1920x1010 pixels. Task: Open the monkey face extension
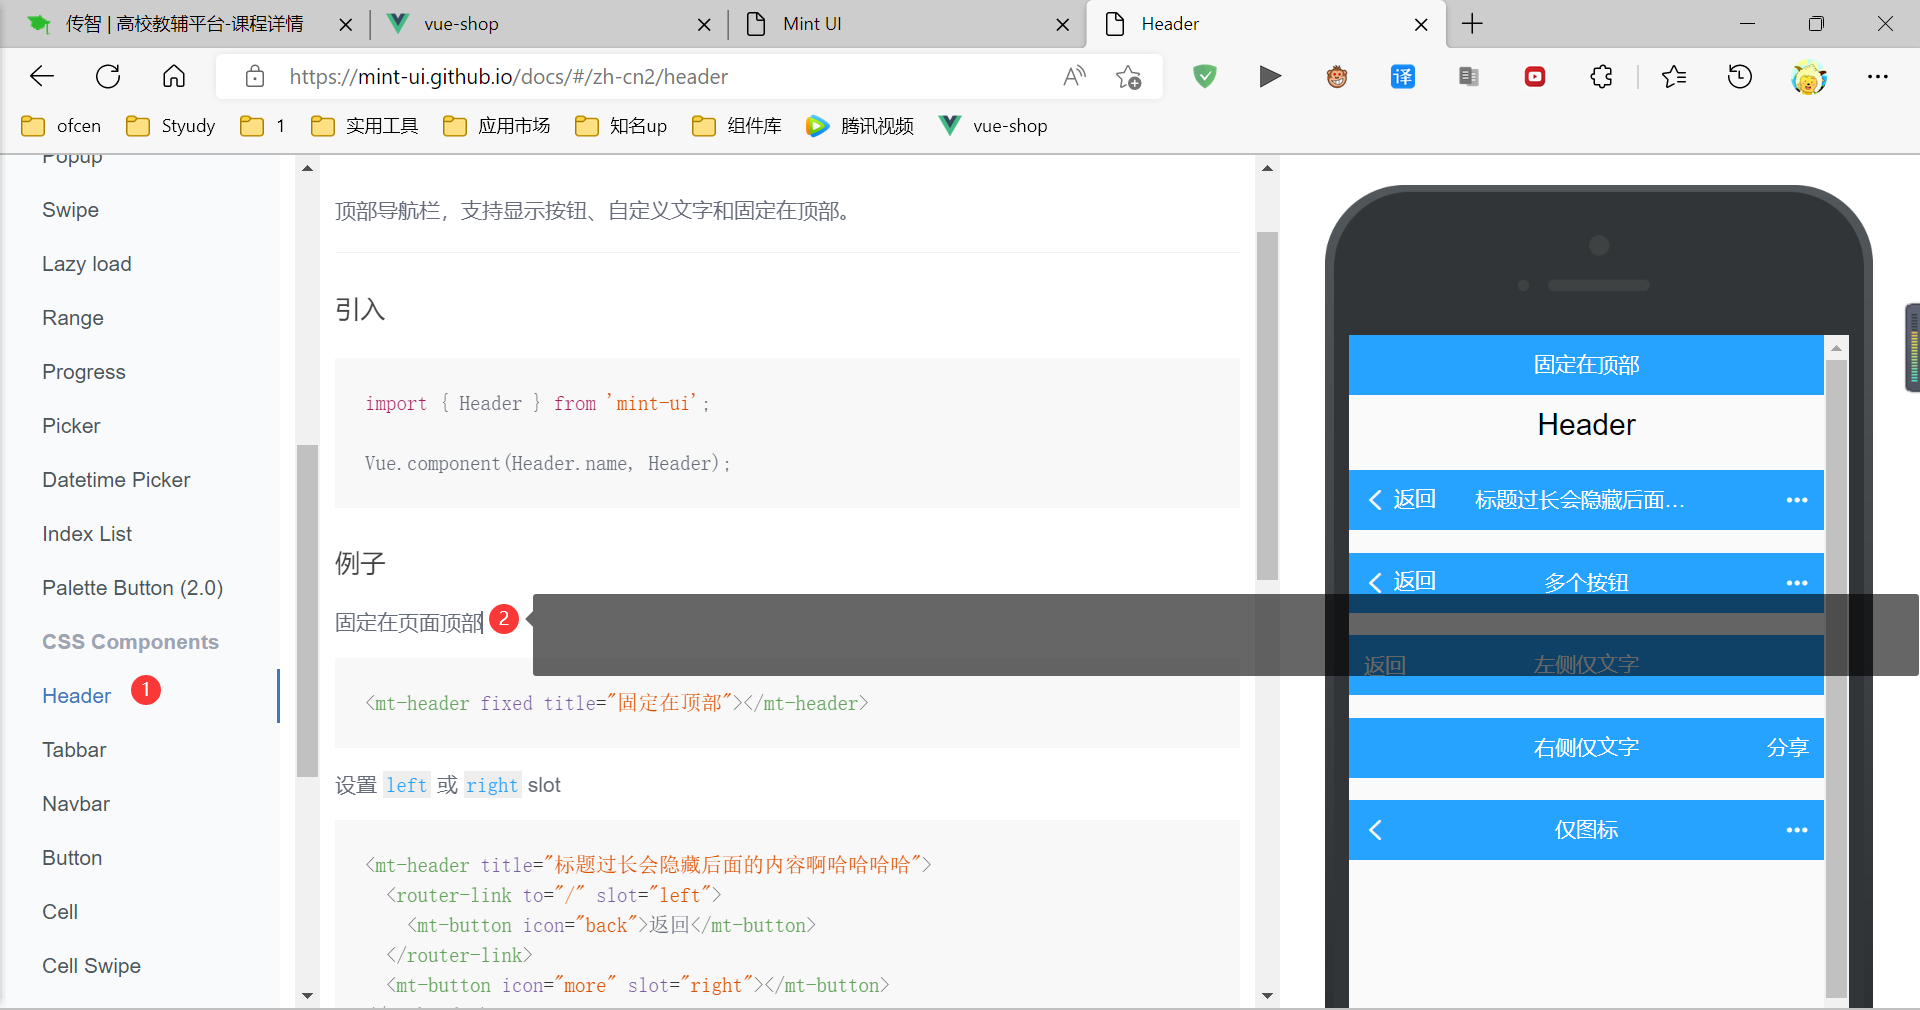click(x=1337, y=76)
